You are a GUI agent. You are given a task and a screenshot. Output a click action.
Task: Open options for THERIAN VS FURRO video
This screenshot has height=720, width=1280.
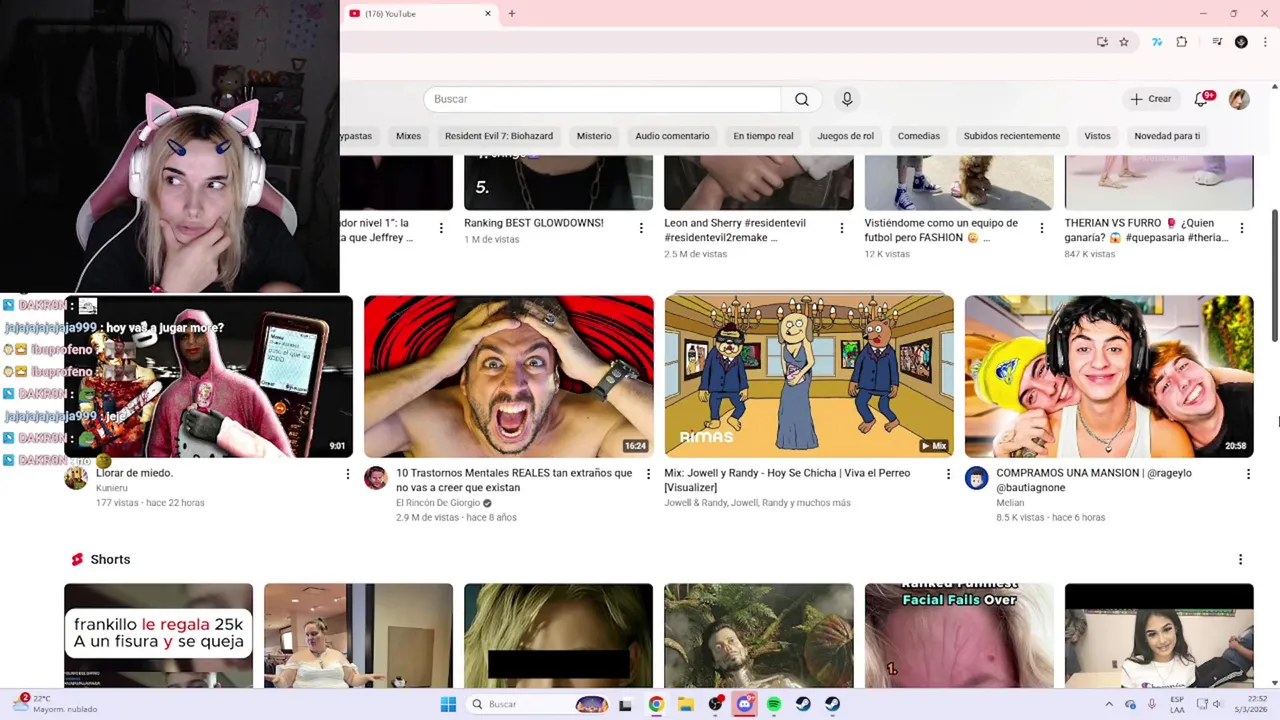tap(1241, 228)
